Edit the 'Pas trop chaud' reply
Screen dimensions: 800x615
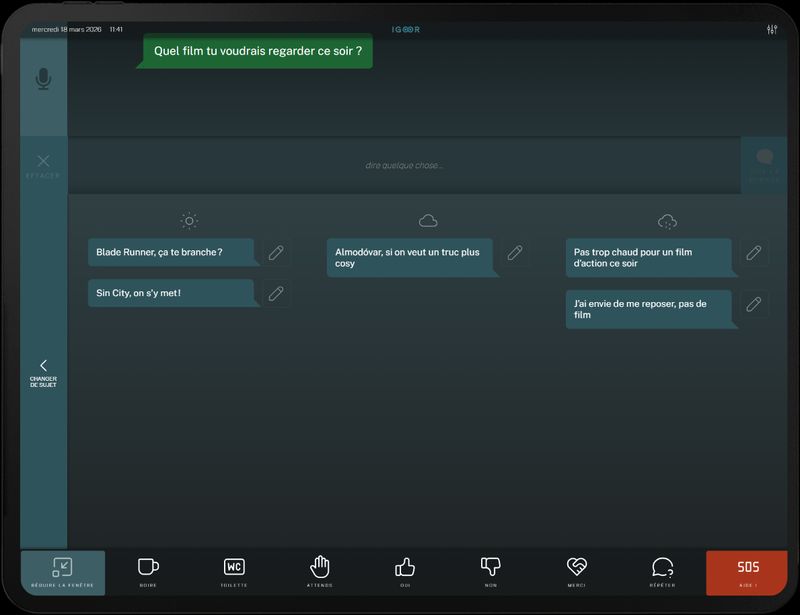[x=754, y=253]
